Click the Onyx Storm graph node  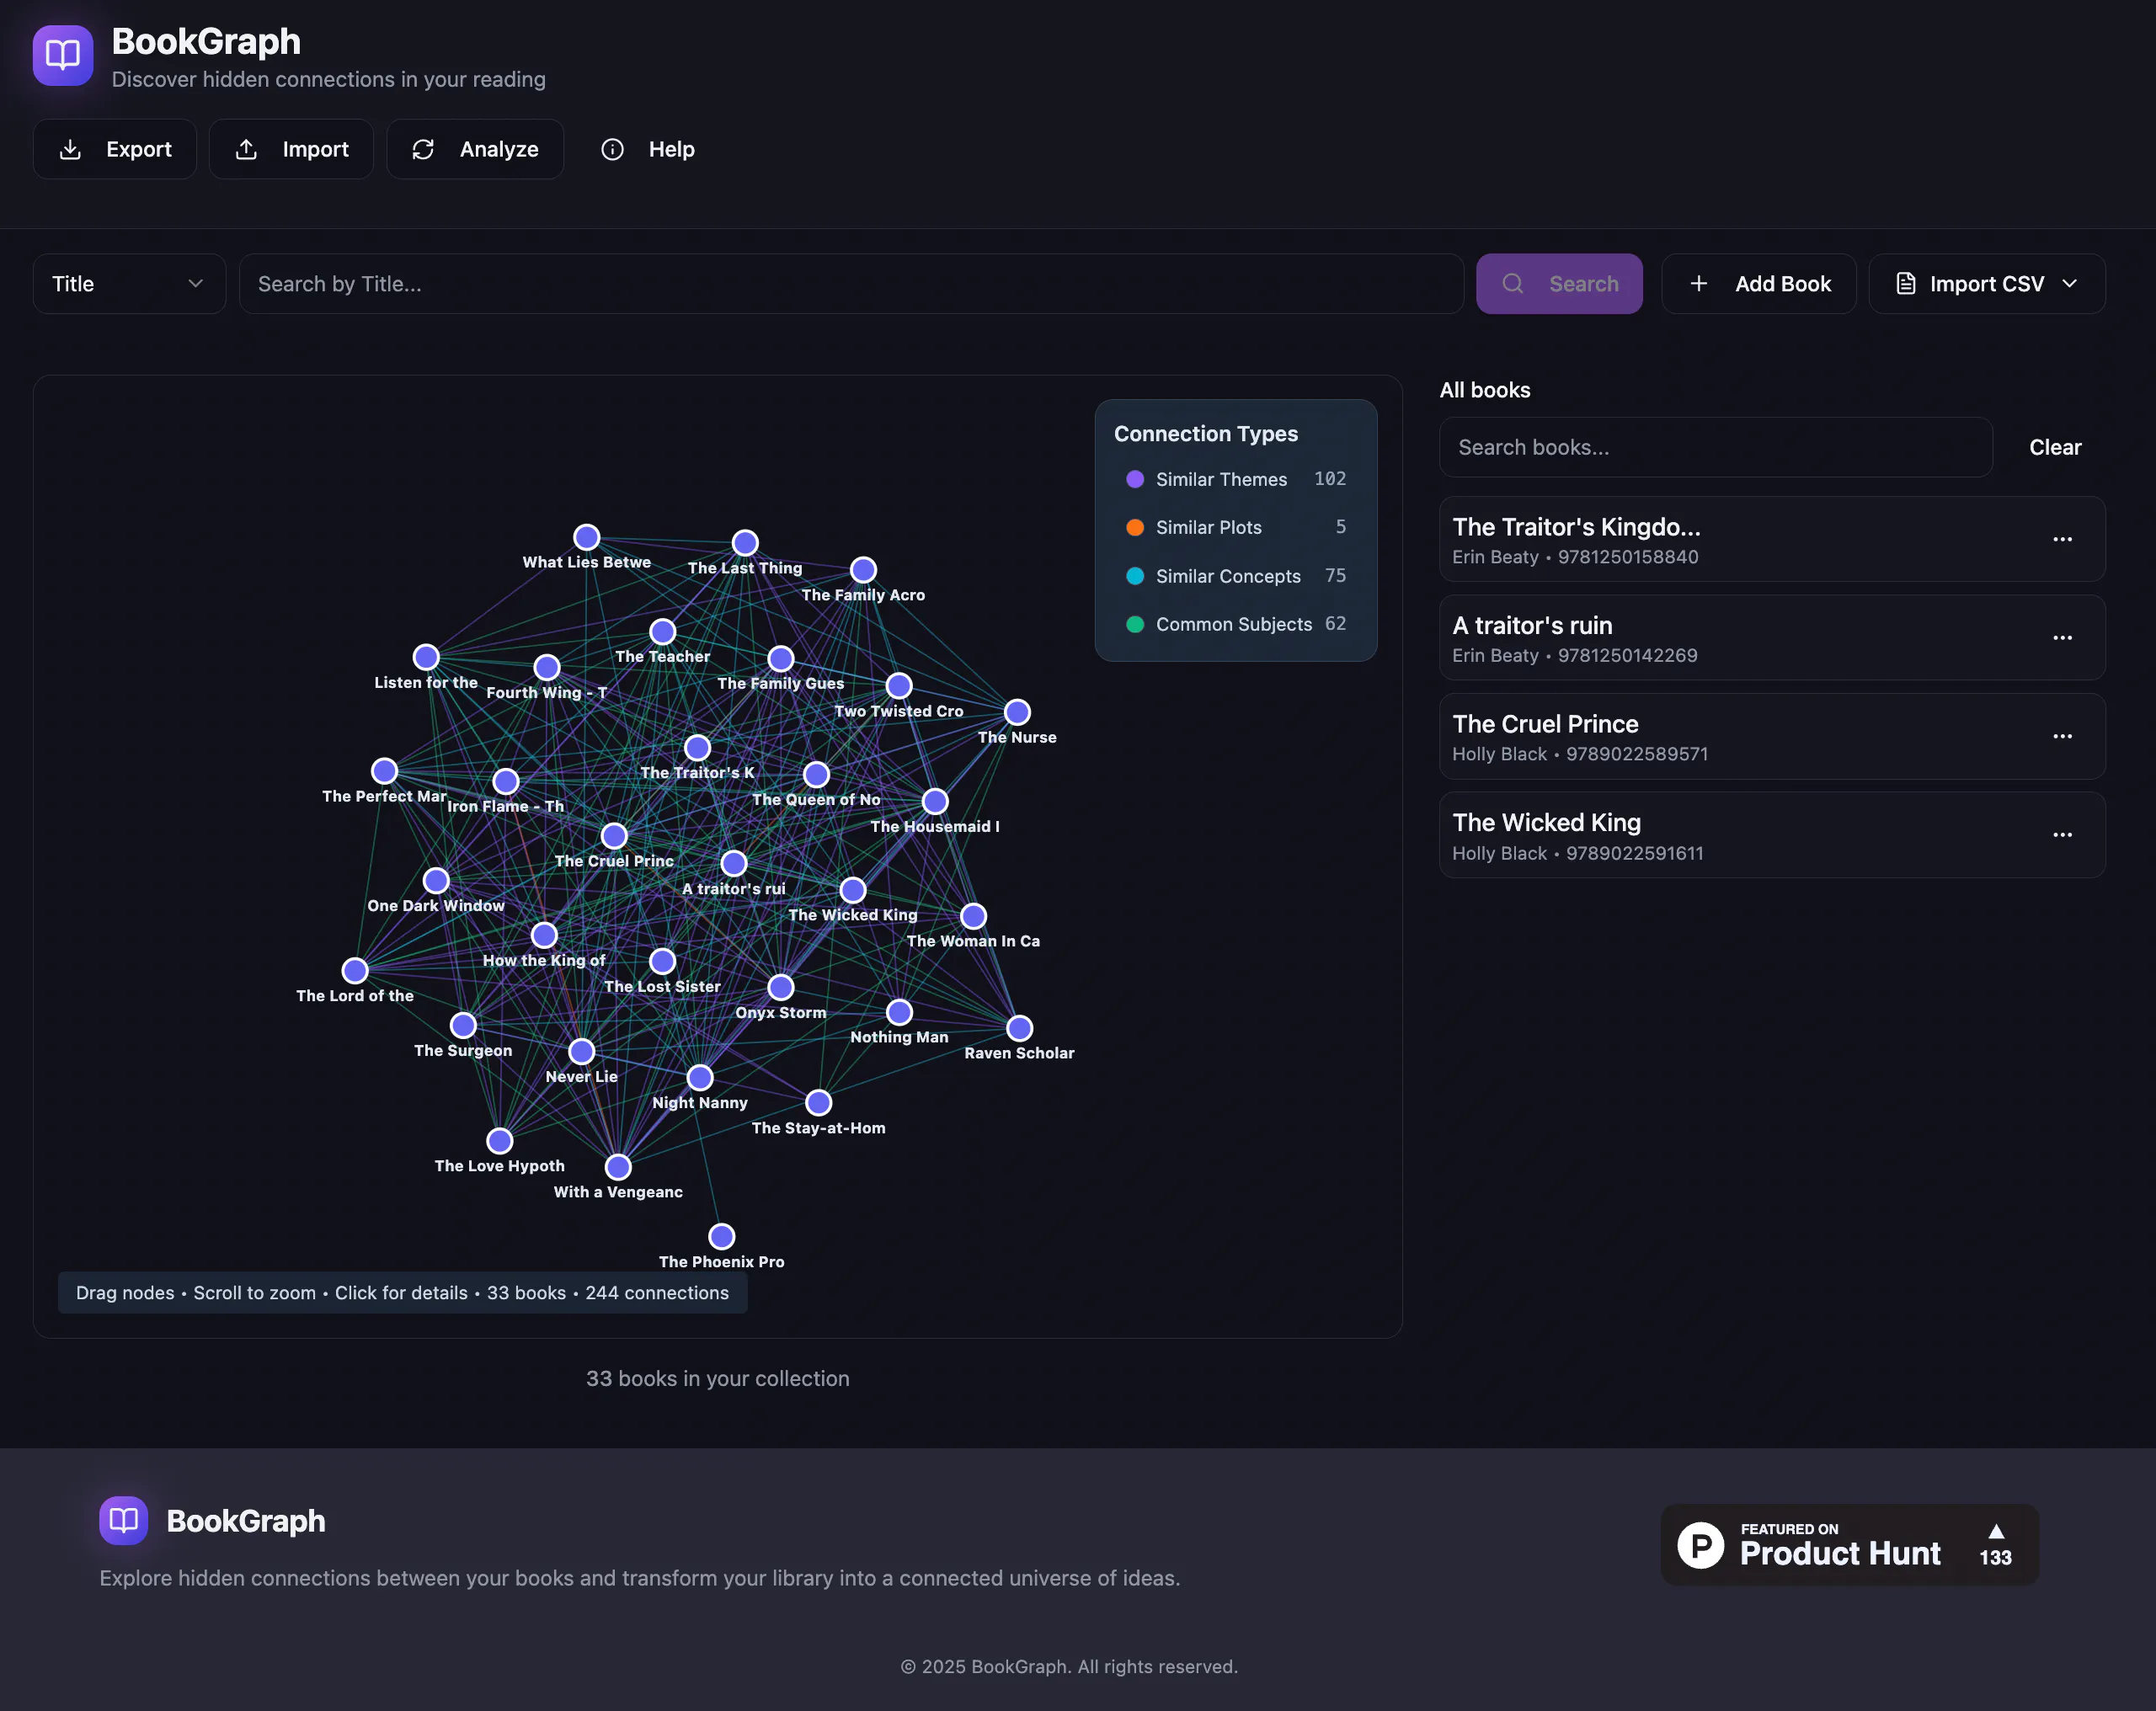point(781,987)
